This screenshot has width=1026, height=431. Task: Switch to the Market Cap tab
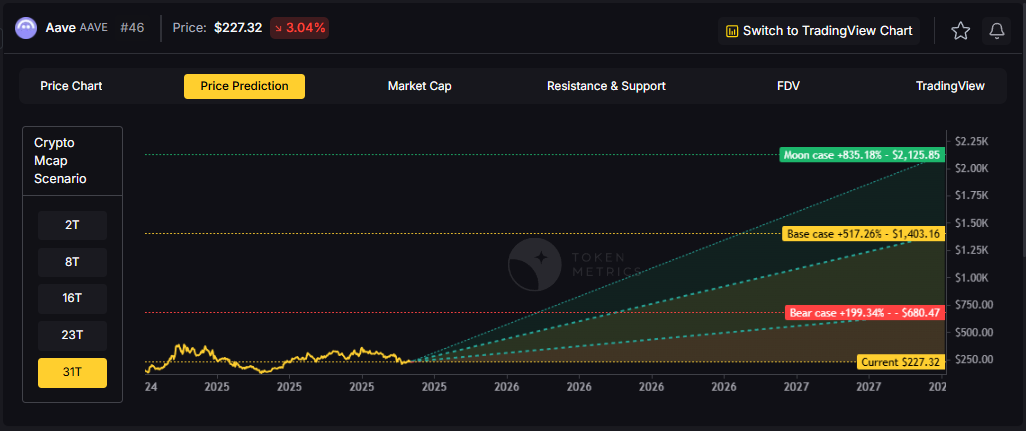[x=419, y=86]
